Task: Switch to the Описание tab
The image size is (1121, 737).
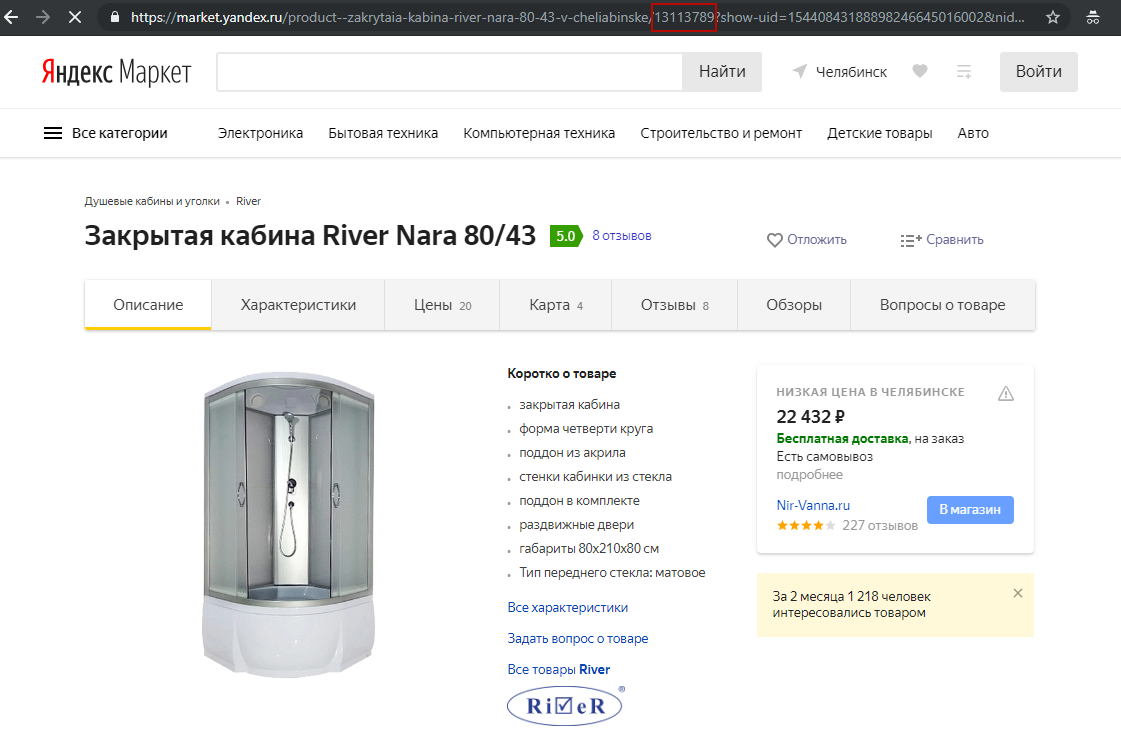Action: pos(148,305)
